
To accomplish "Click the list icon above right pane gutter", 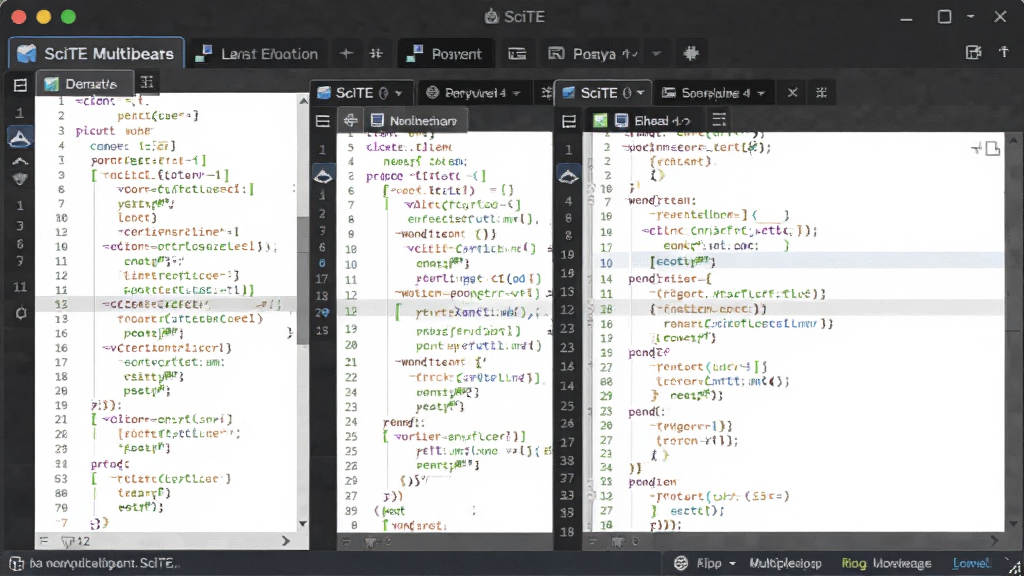I will [569, 121].
